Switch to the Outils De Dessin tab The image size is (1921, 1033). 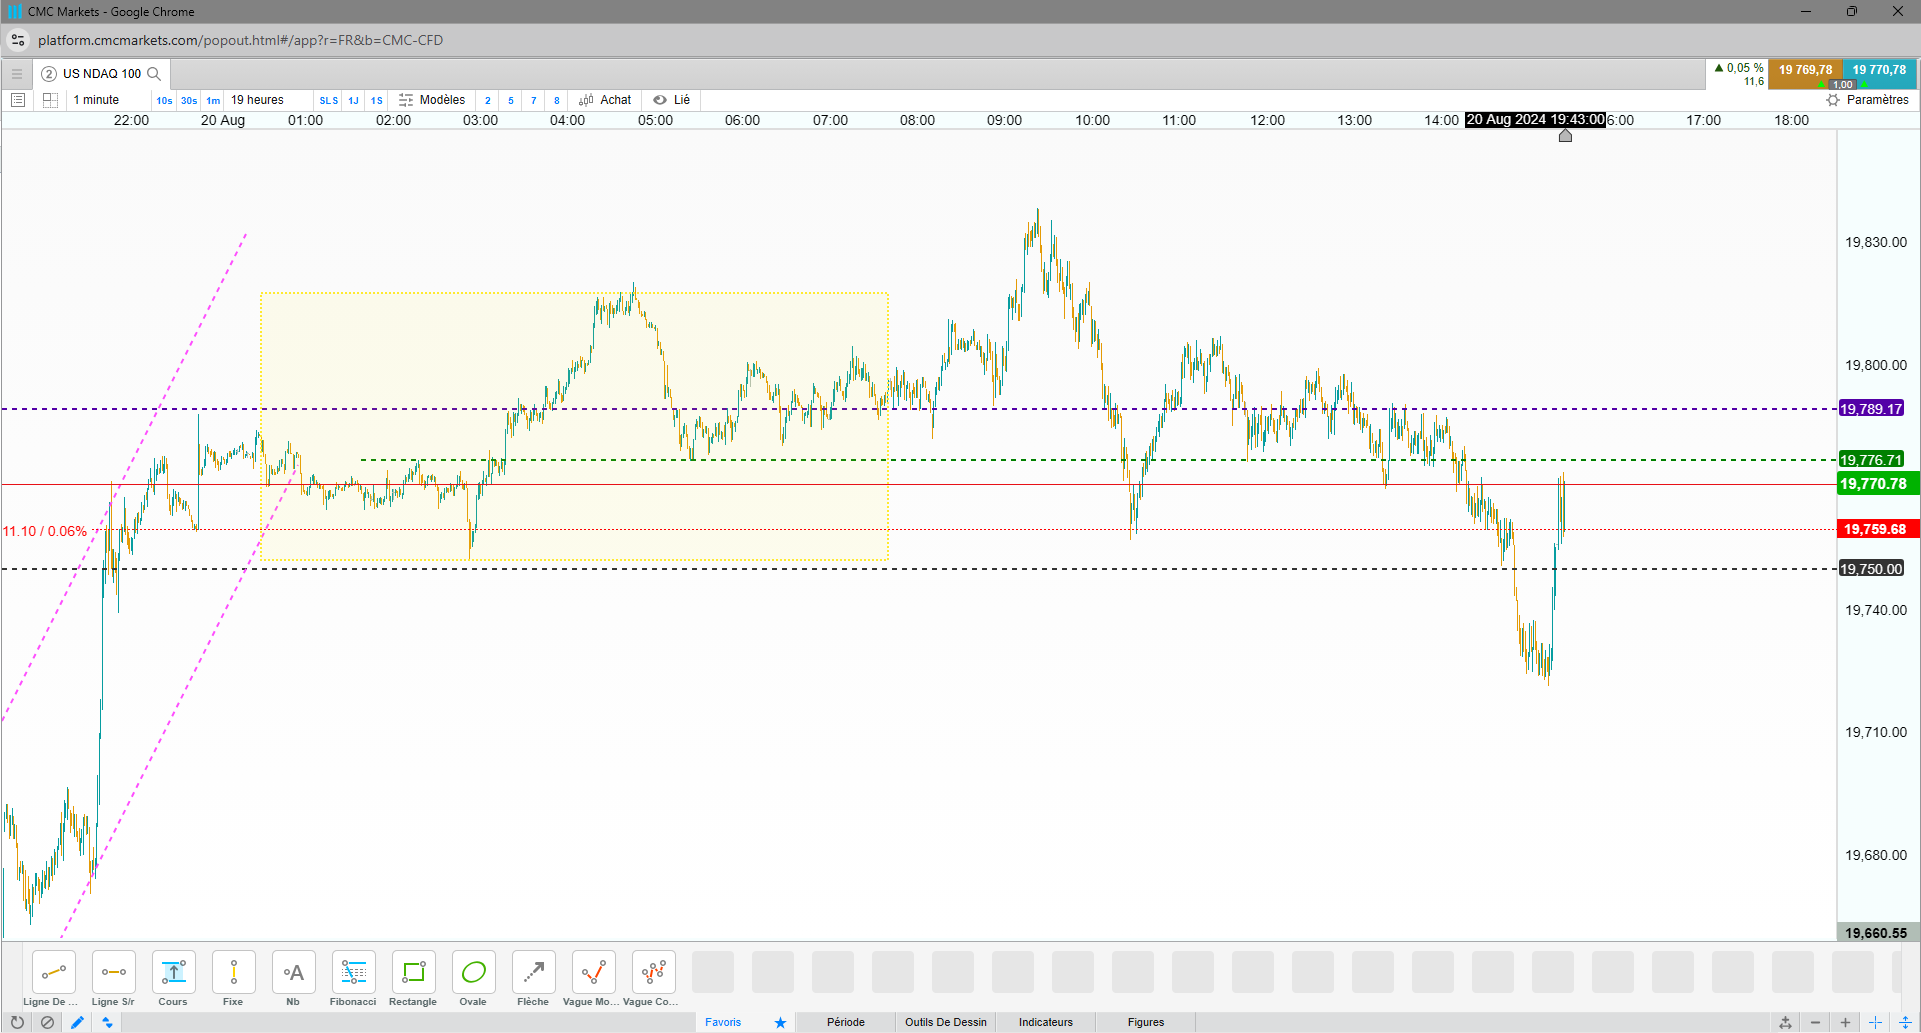(x=946, y=1022)
